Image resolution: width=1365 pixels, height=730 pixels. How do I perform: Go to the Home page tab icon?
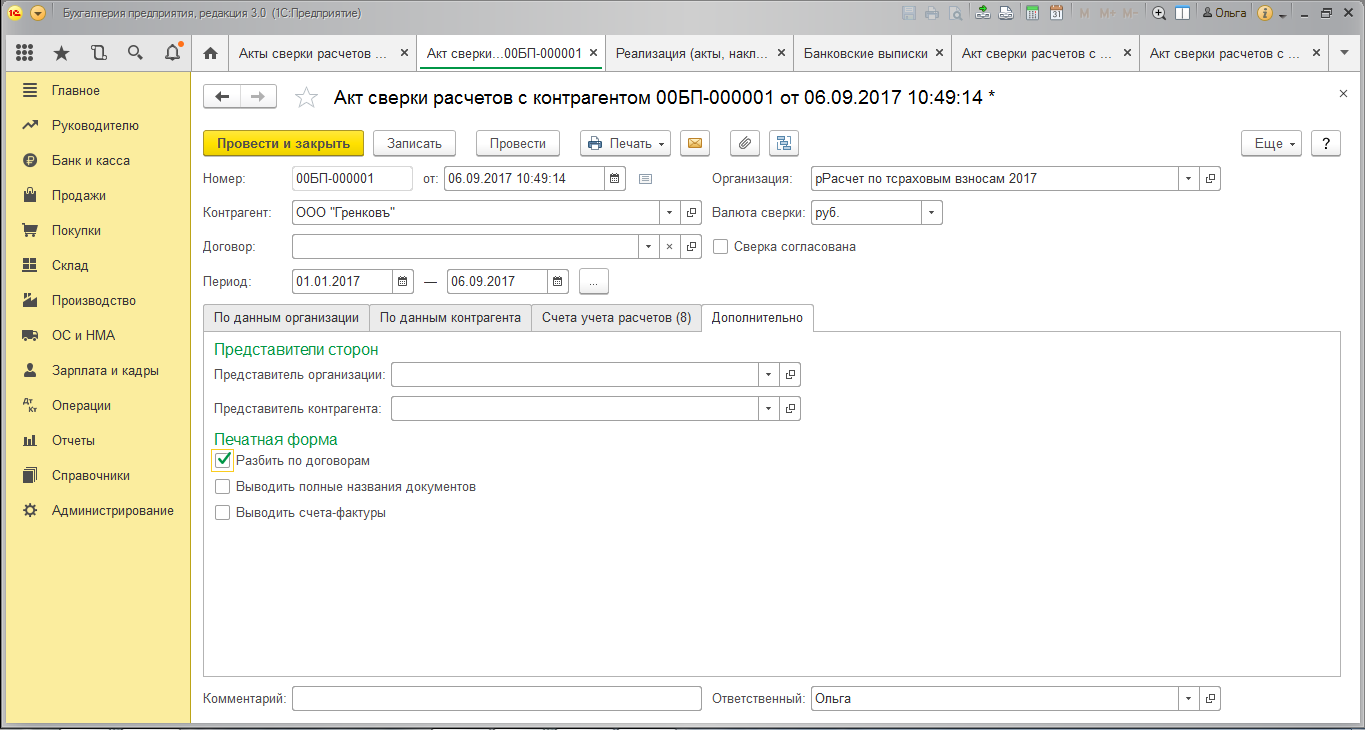(210, 54)
